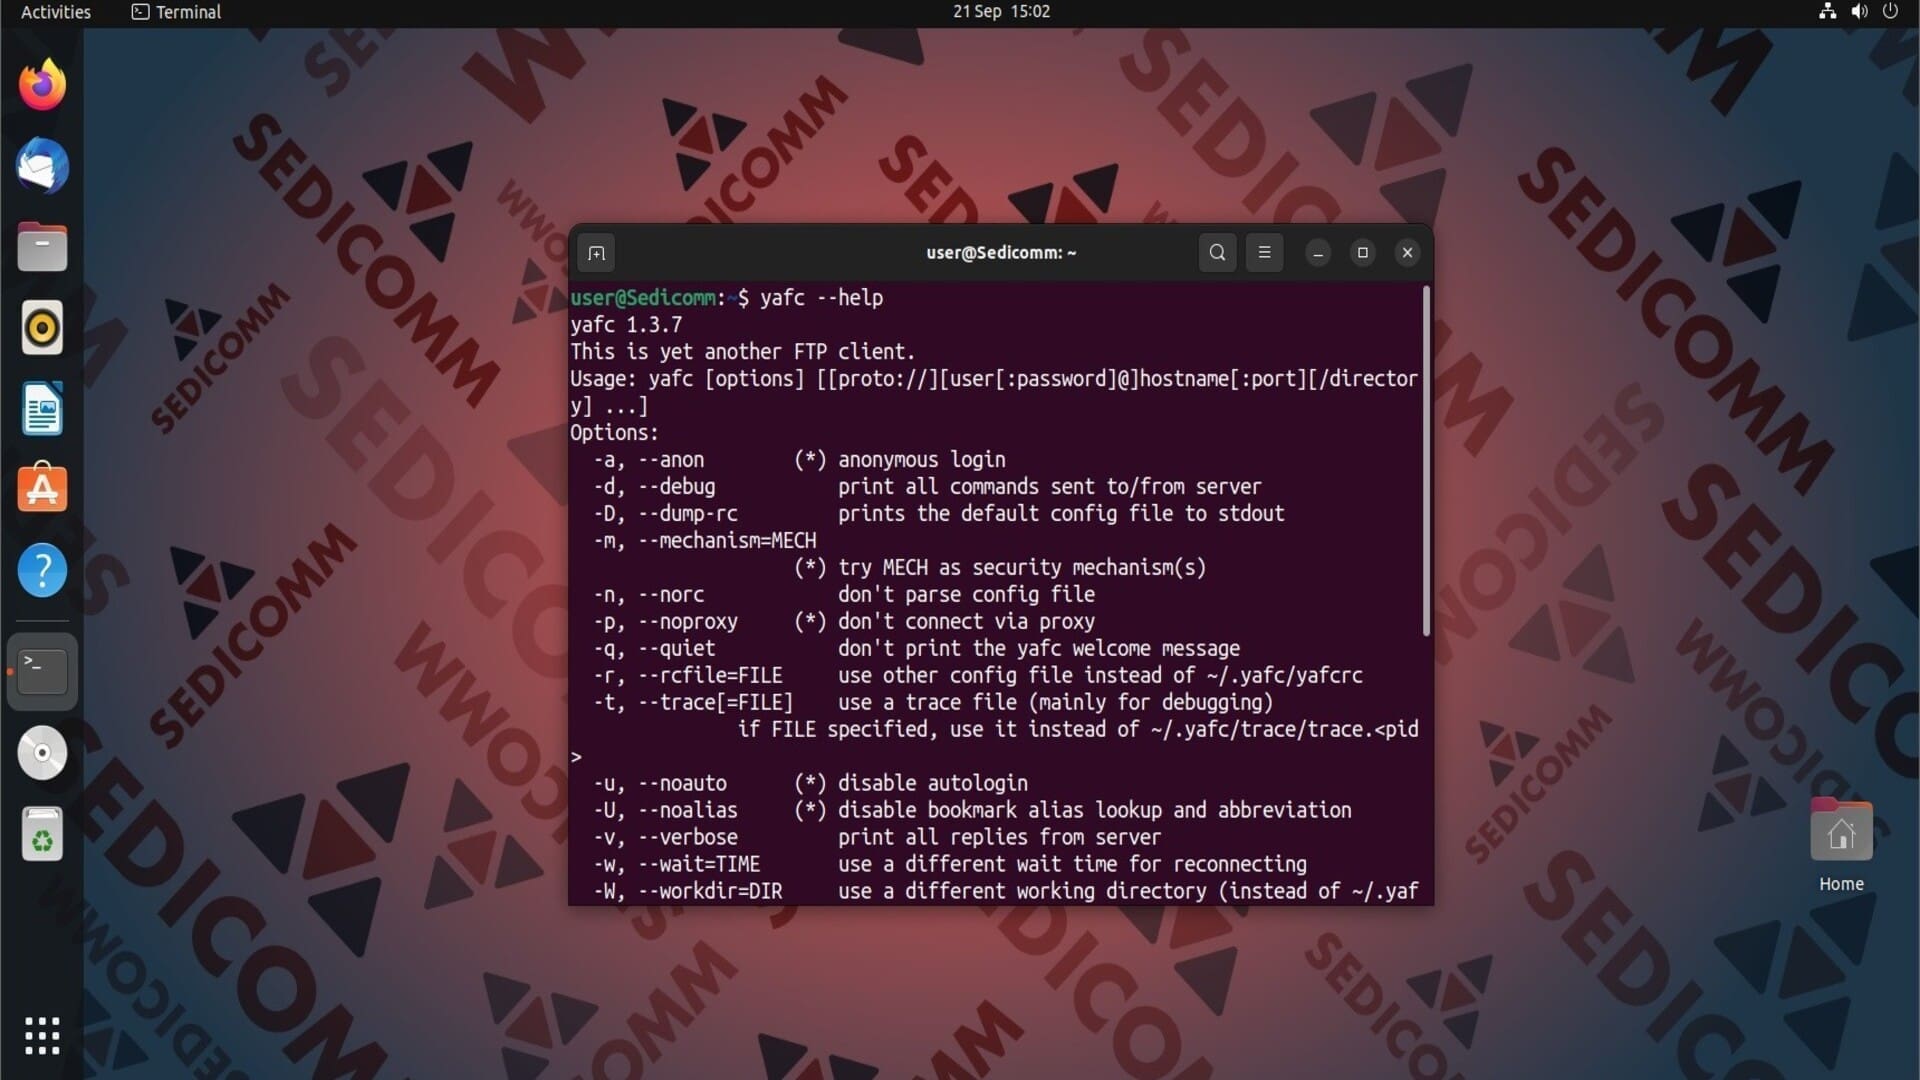Viewport: 1920px width, 1080px height.
Task: Open the disc drive icon in dock
Action: click(42, 753)
